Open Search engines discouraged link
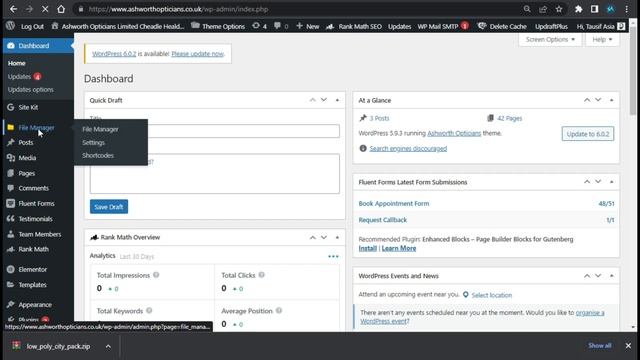 [408, 149]
